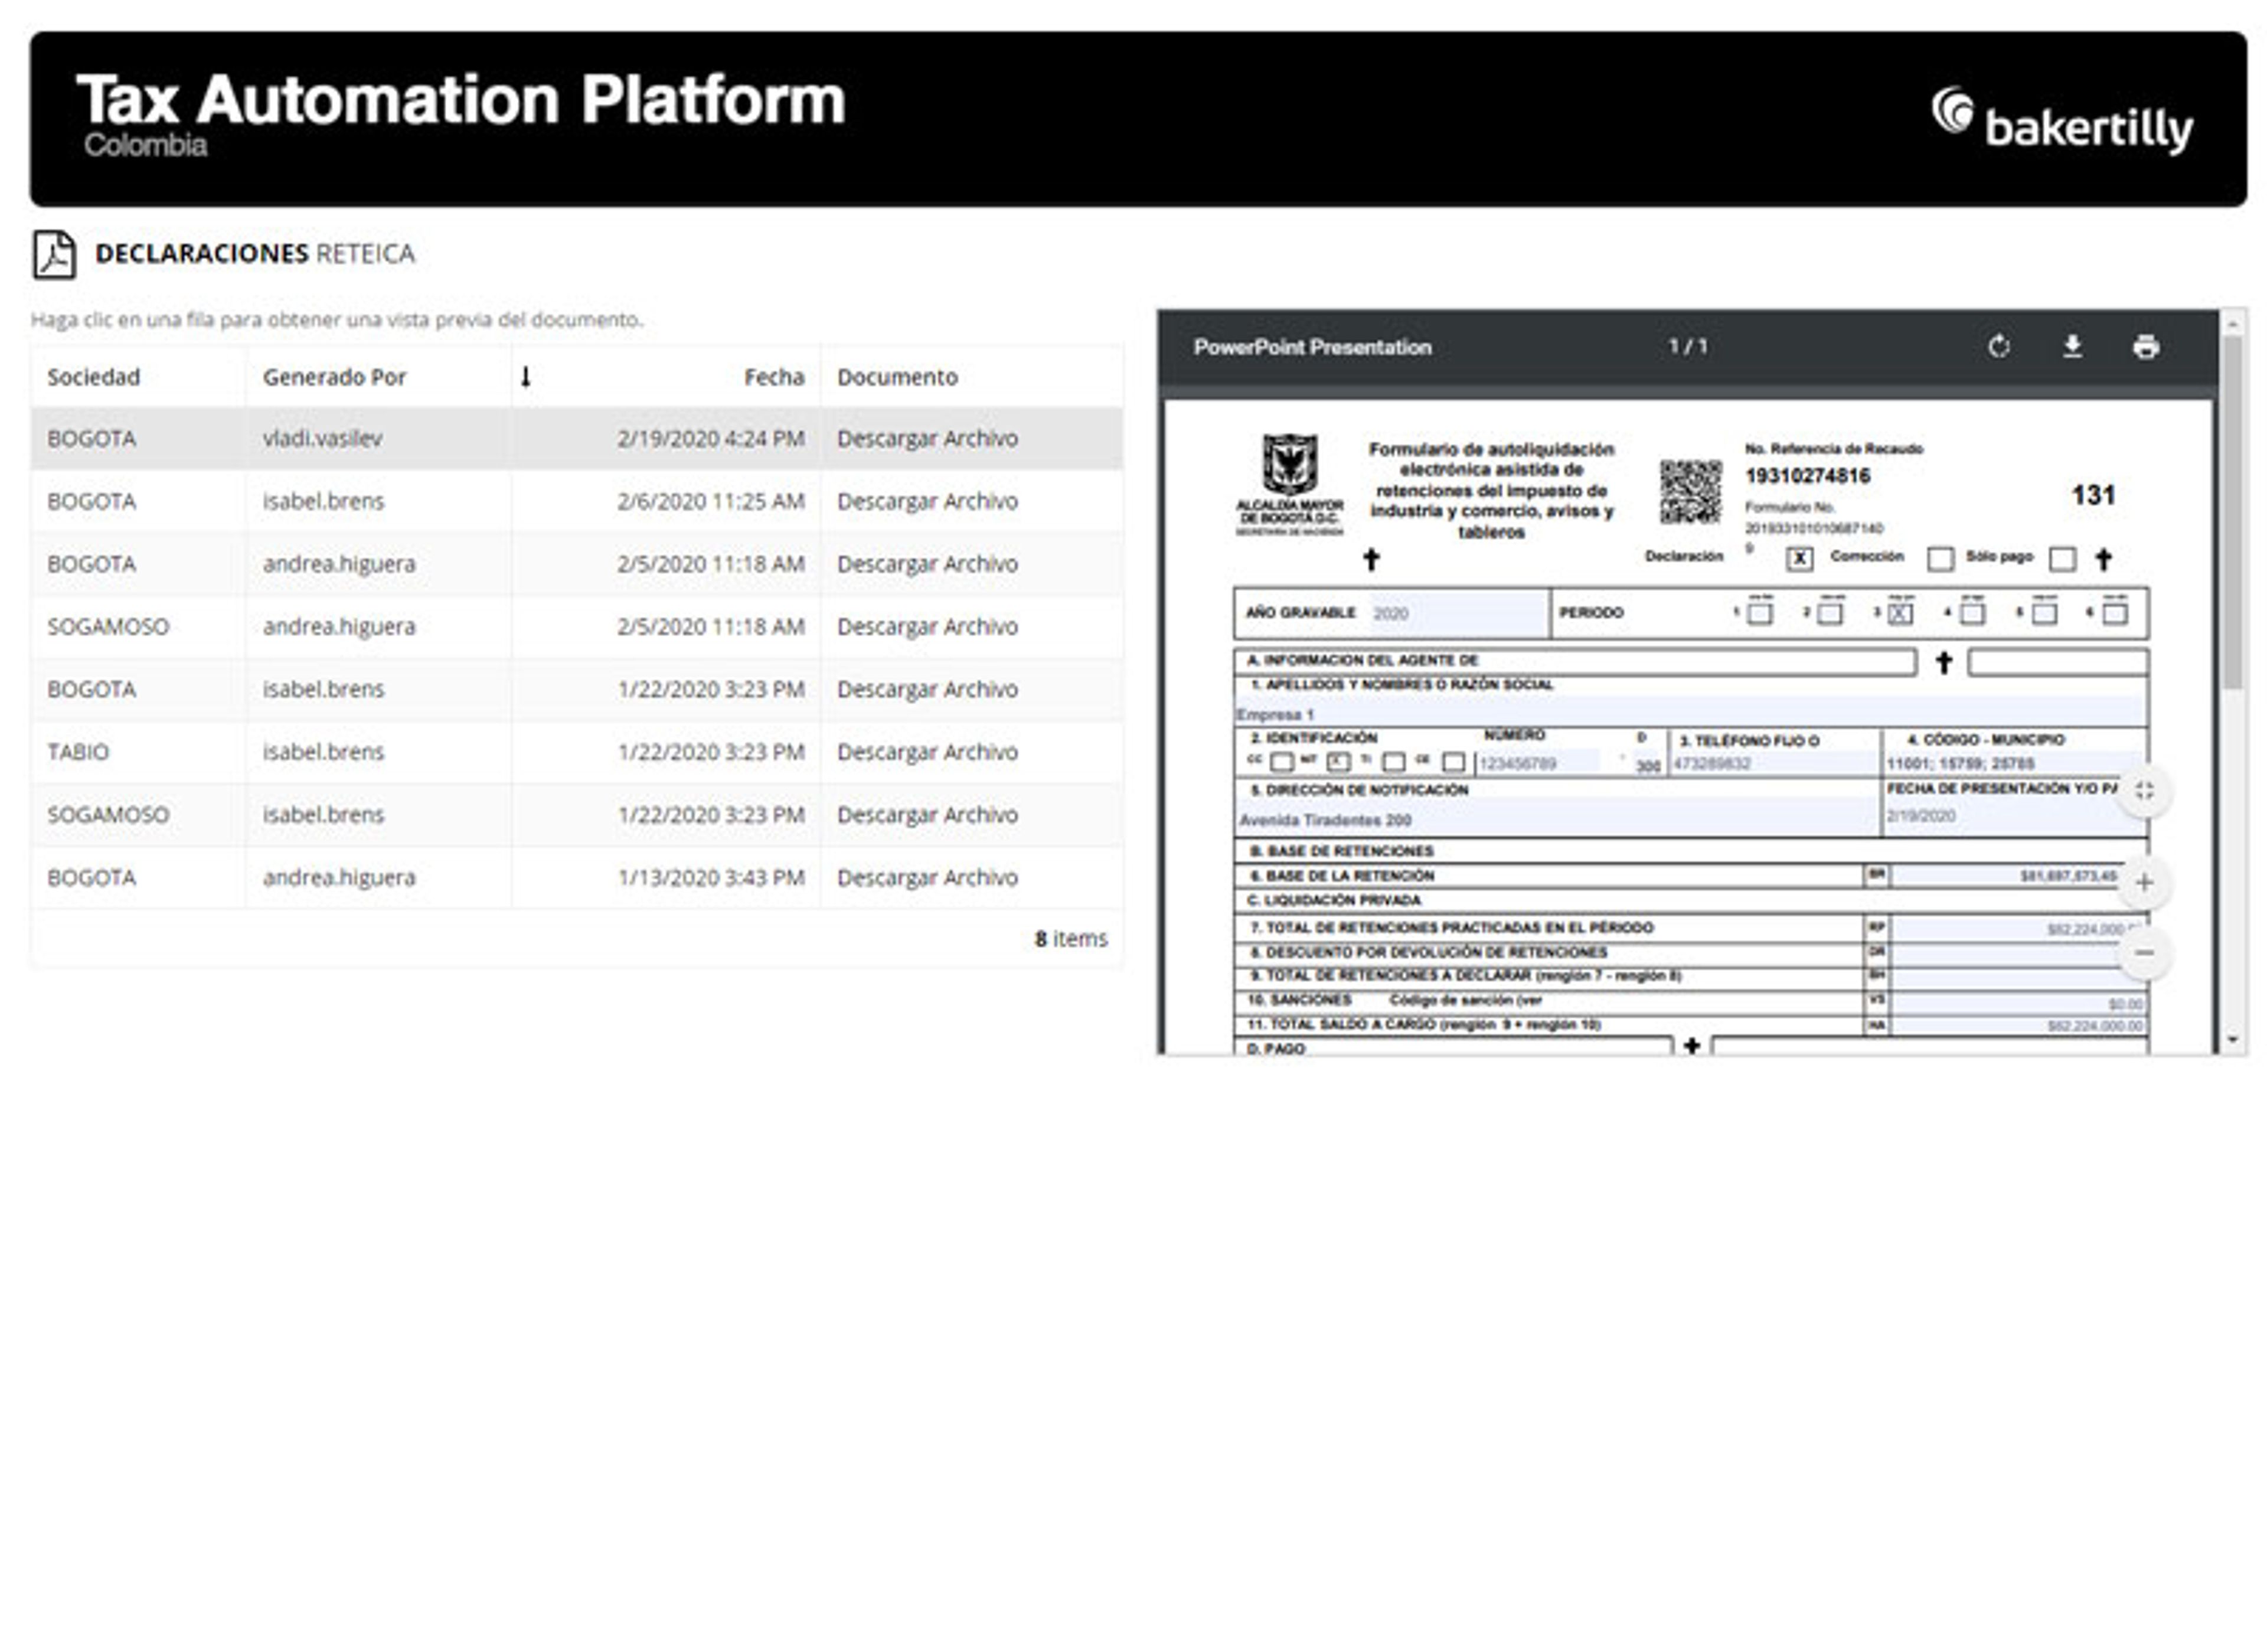Toggle the Corrección checkbox in the form

click(x=1940, y=559)
